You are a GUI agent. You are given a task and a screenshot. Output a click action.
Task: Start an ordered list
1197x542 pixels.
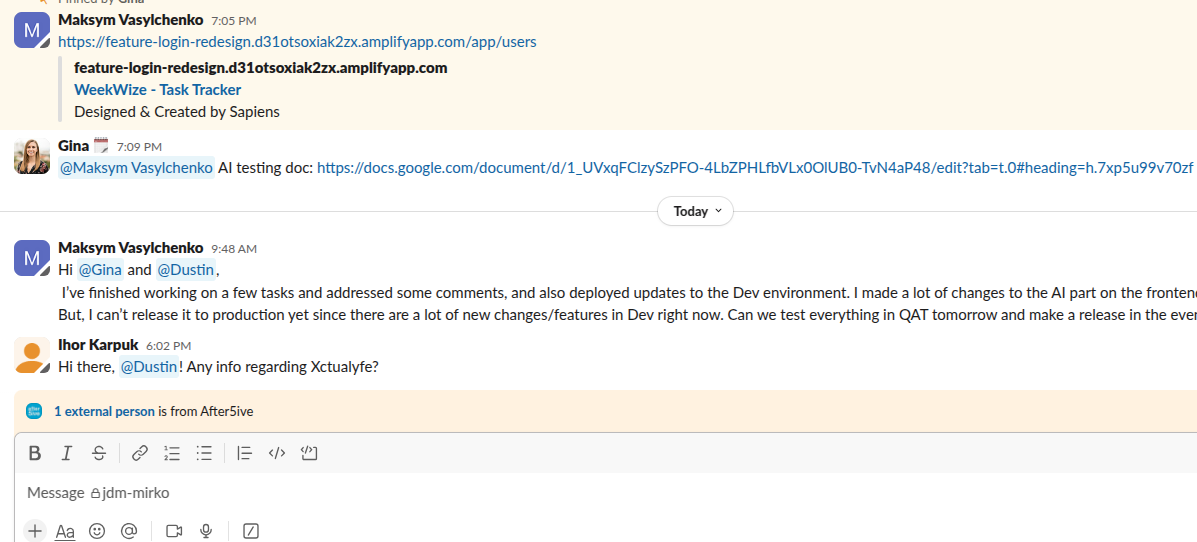[x=172, y=453]
